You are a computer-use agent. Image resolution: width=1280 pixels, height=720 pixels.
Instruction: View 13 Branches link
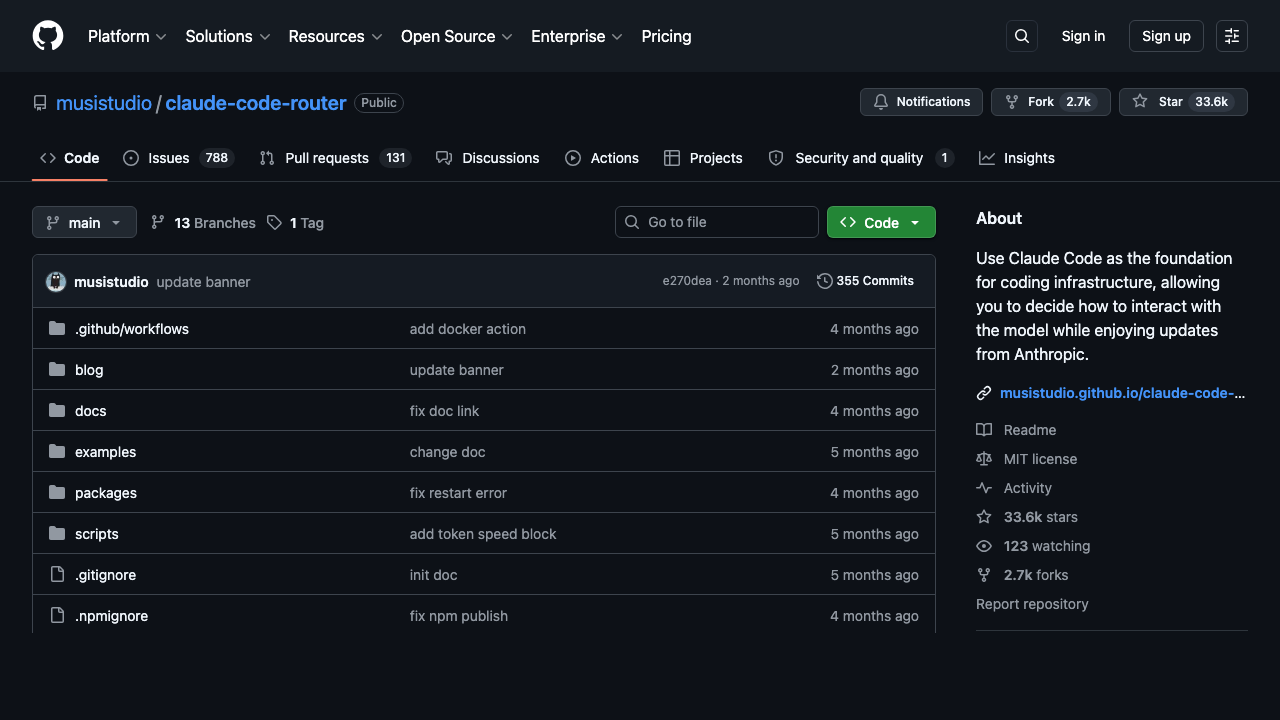click(203, 223)
